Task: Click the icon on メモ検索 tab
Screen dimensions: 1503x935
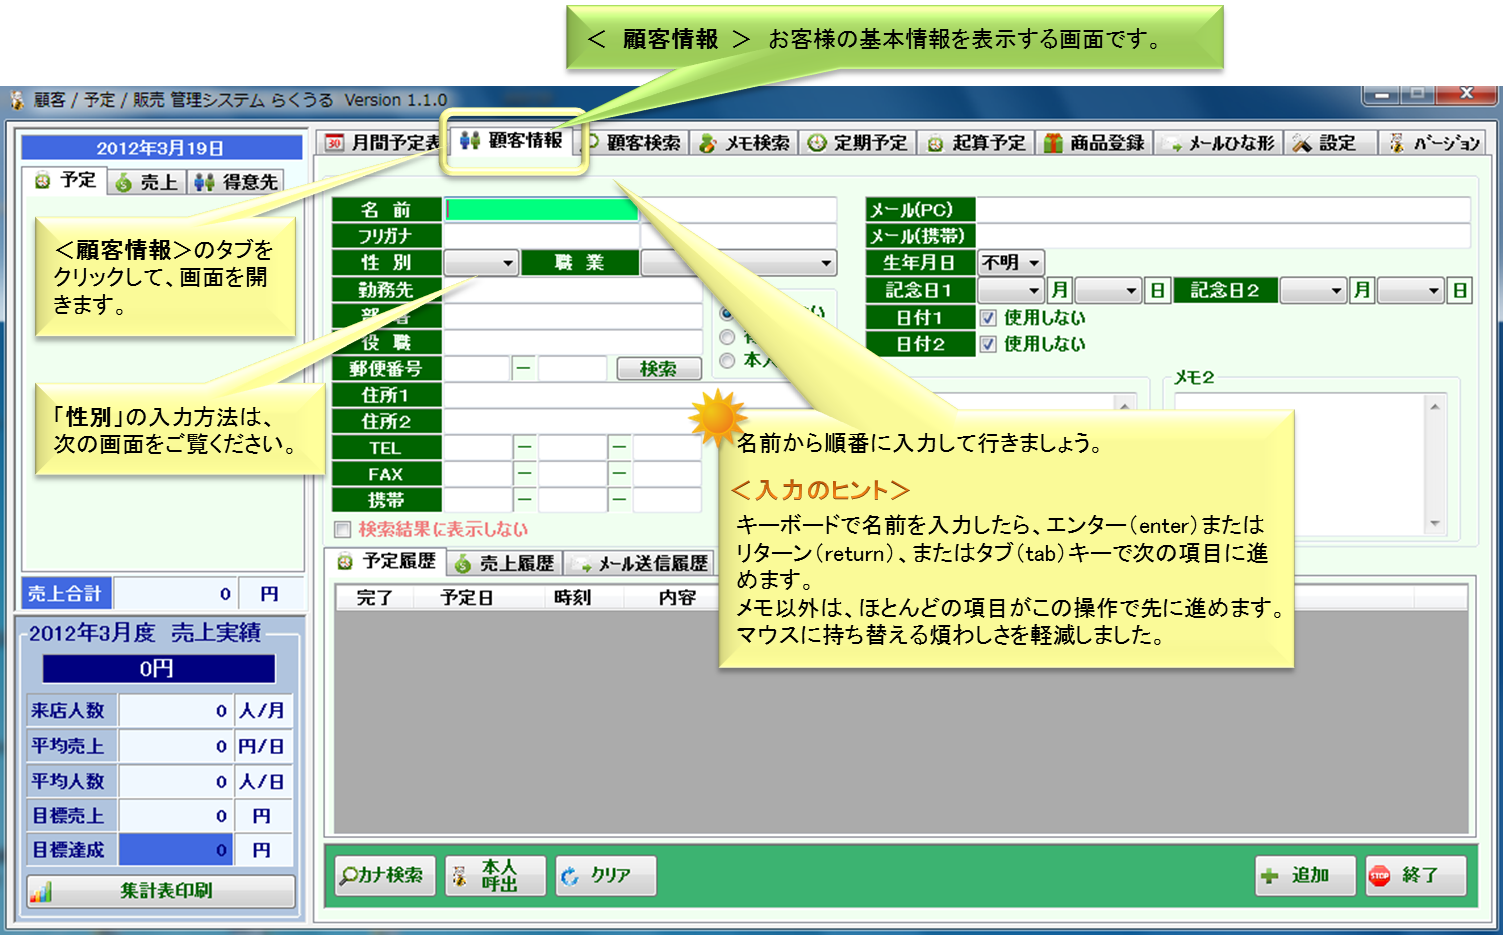Action: [708, 143]
